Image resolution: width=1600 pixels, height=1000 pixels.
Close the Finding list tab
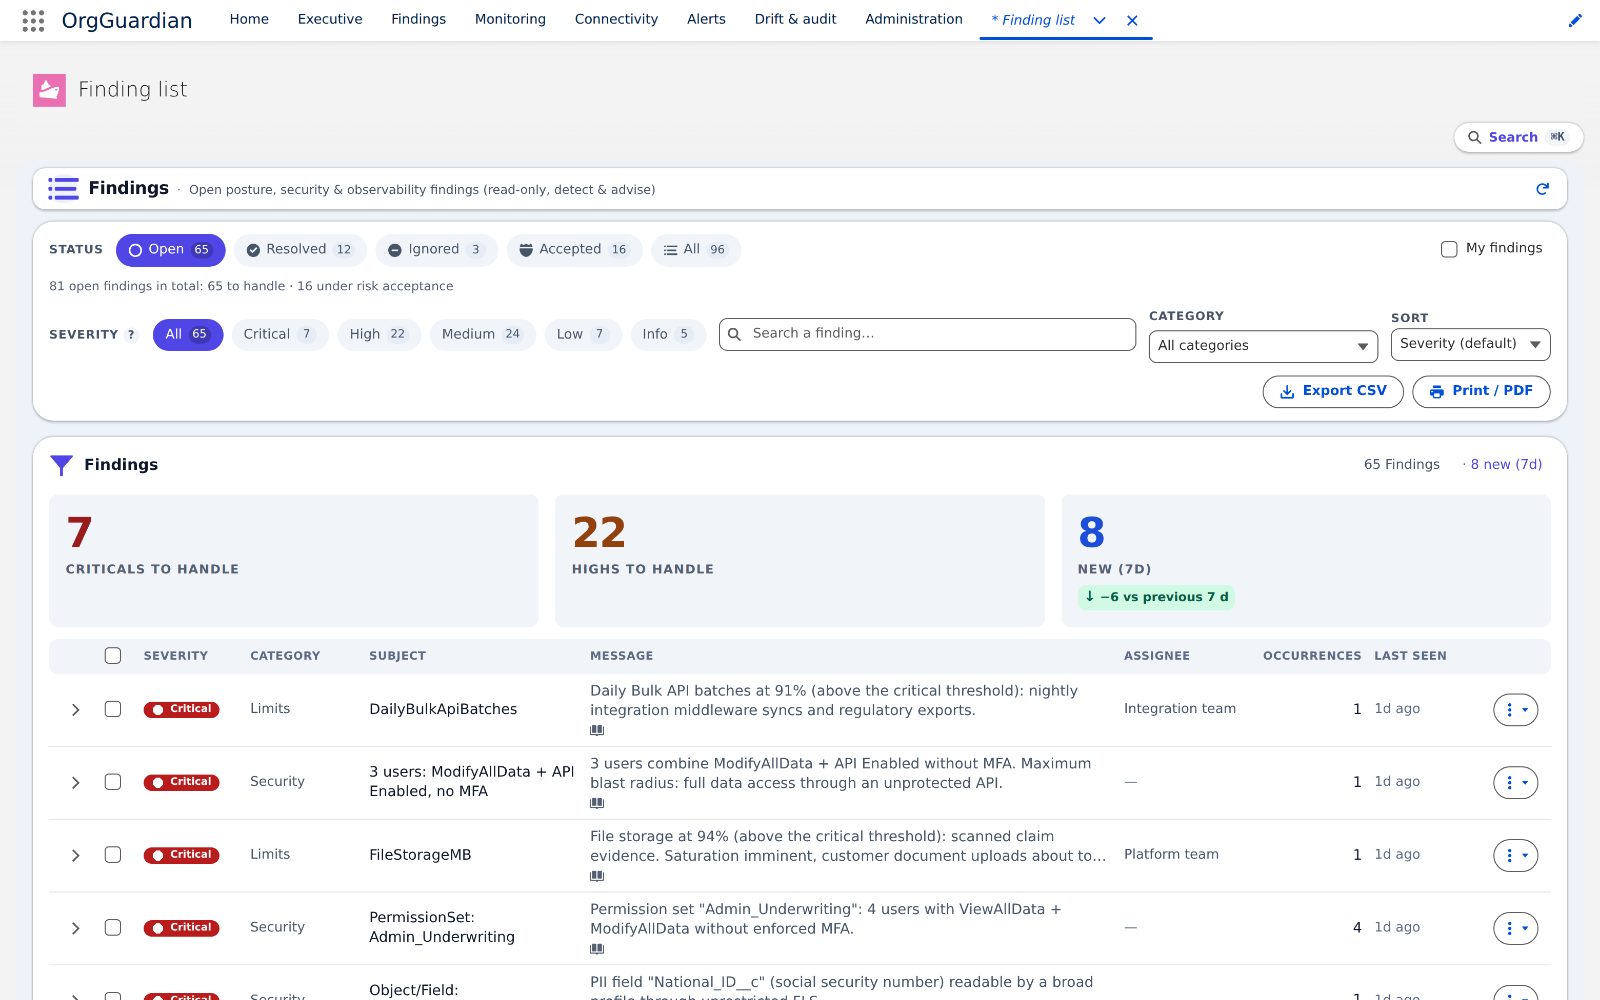(x=1132, y=20)
